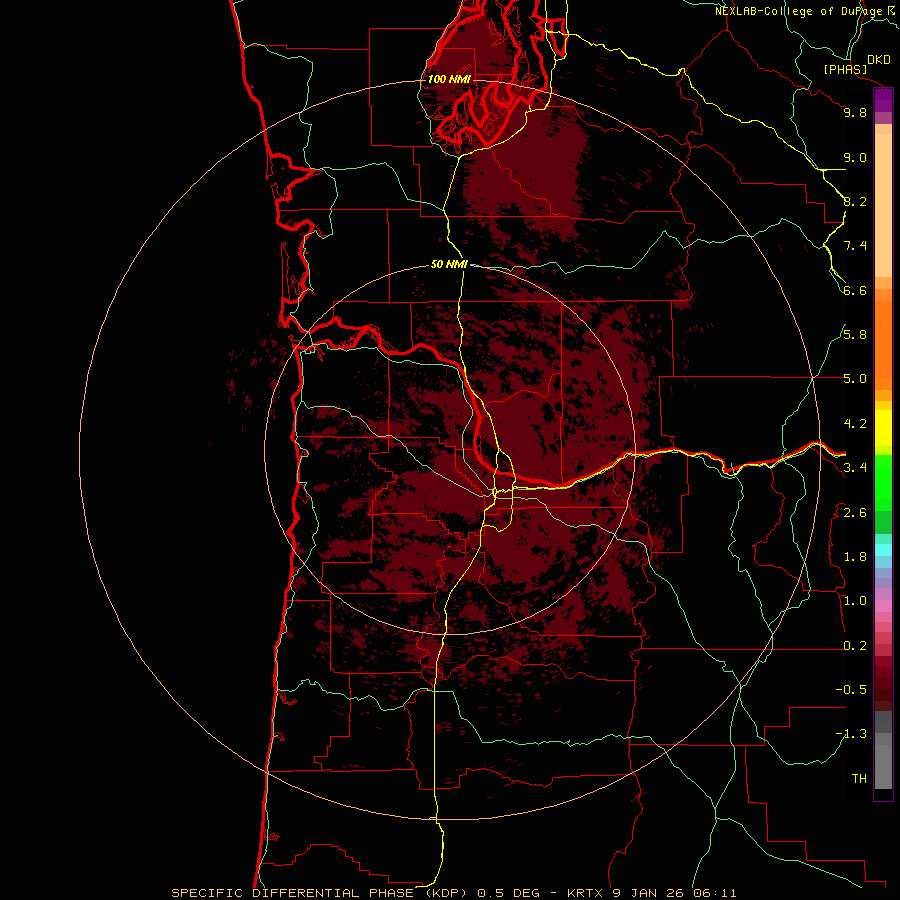Pick the bright green band of color bar

tap(883, 482)
